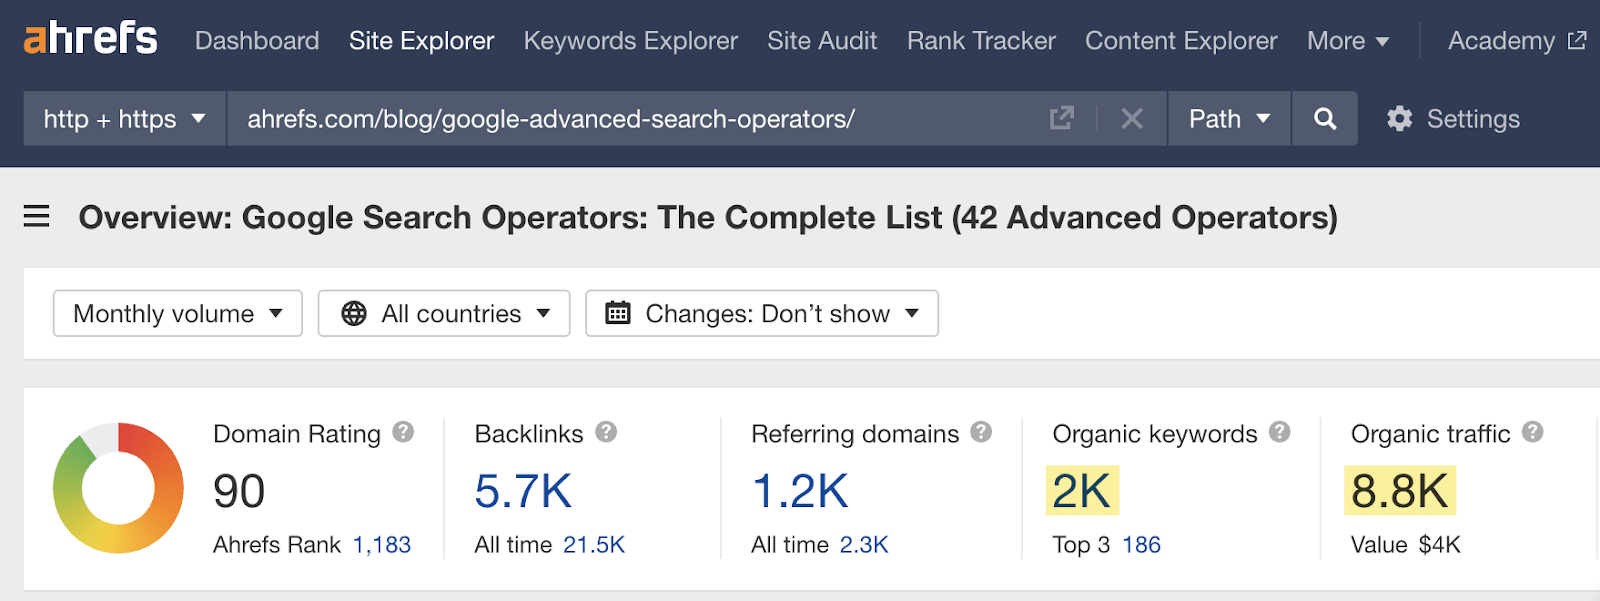Open Site Explorer
Screen dimensions: 1600x601
pos(422,41)
